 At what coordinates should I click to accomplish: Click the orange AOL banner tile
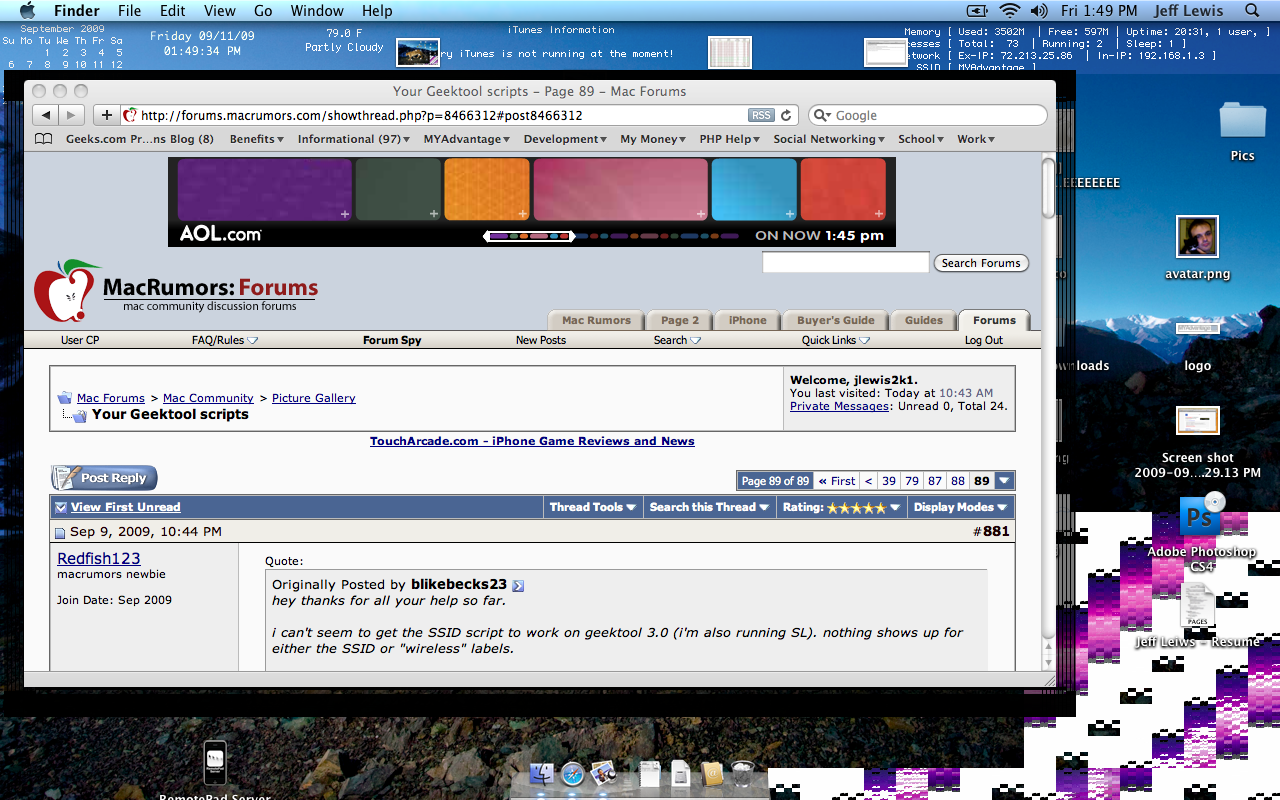(x=487, y=190)
